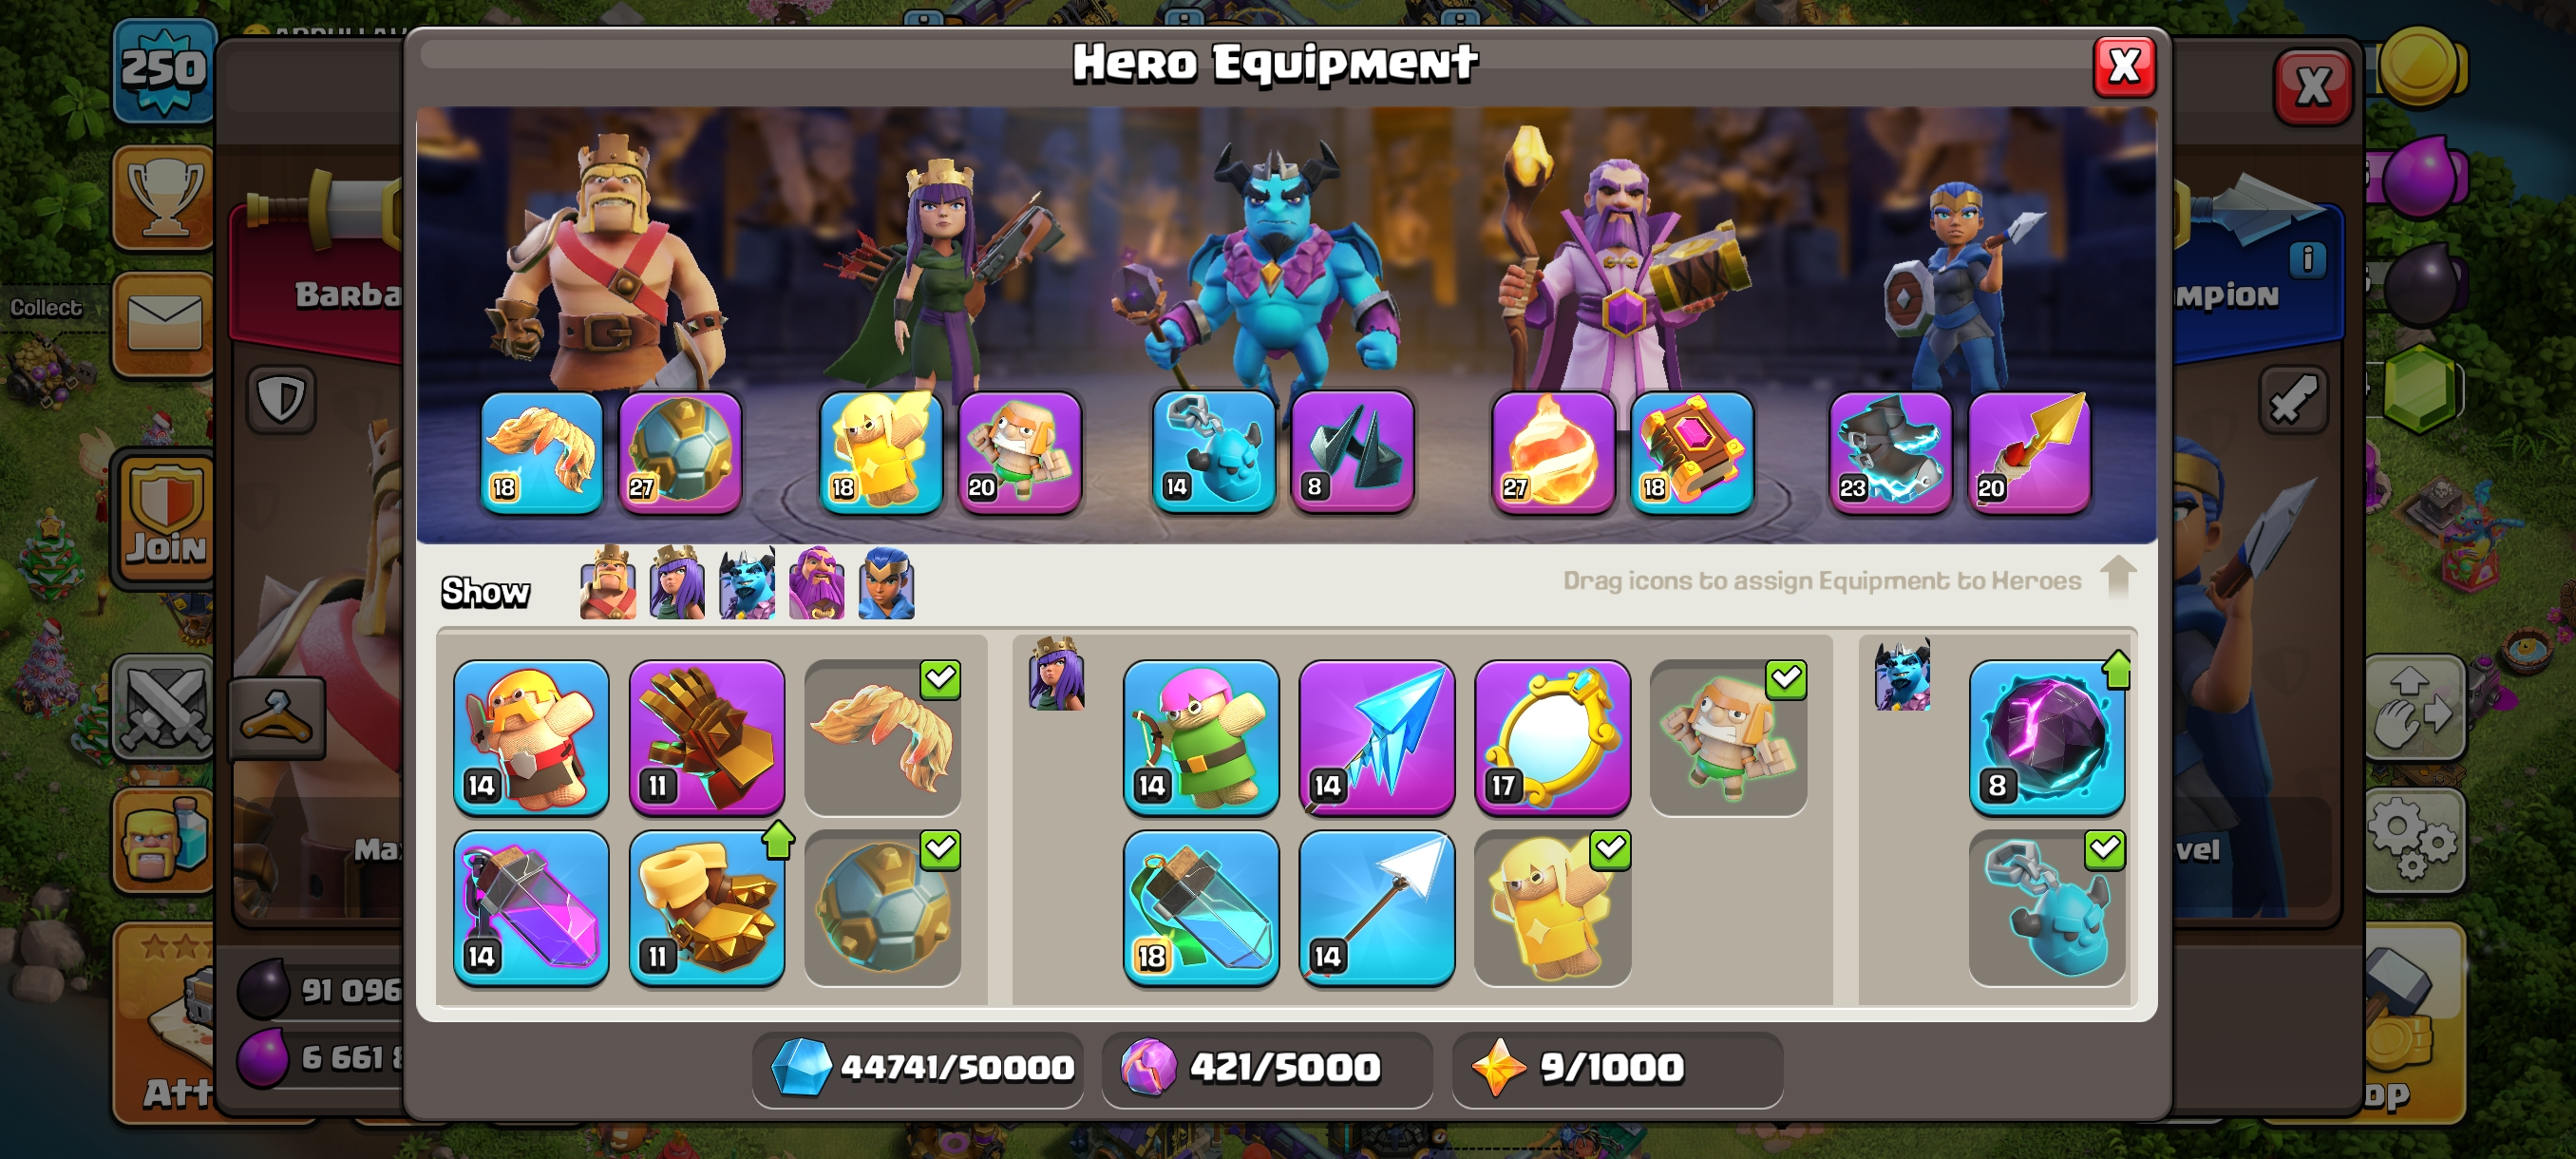Select the Magic Mirror level 17 equipment
This screenshot has height=1159, width=2576.
[x=1553, y=737]
